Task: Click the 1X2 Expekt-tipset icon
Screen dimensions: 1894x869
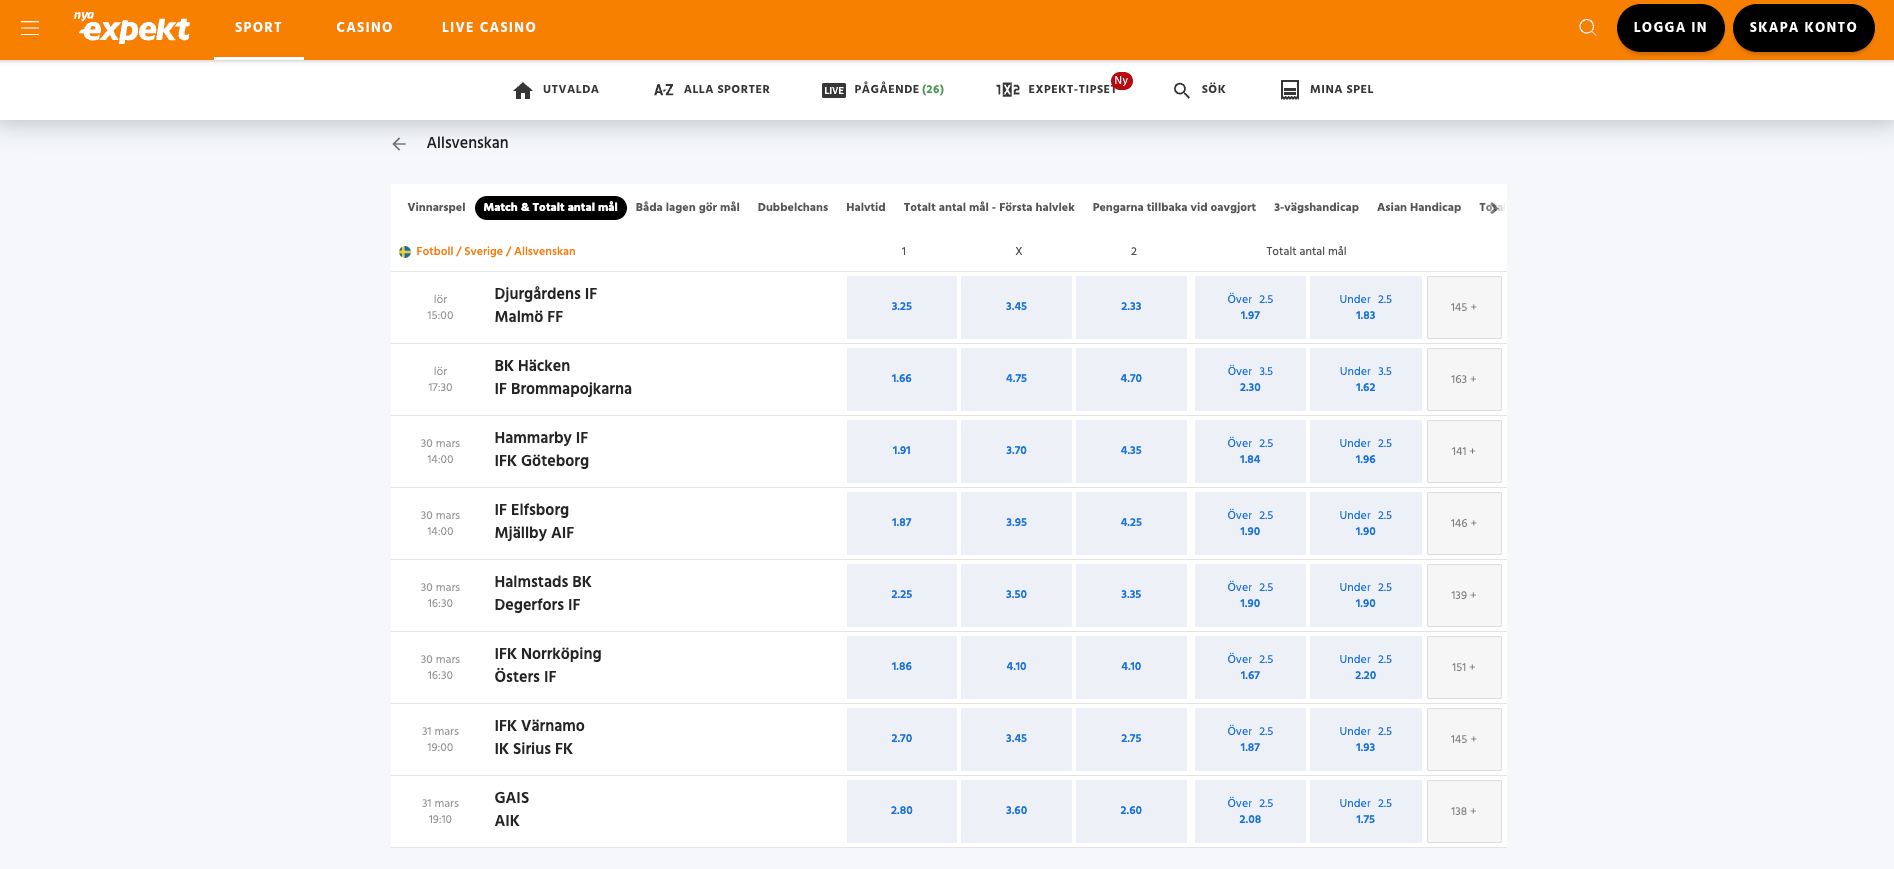Action: pyautogui.click(x=1008, y=90)
